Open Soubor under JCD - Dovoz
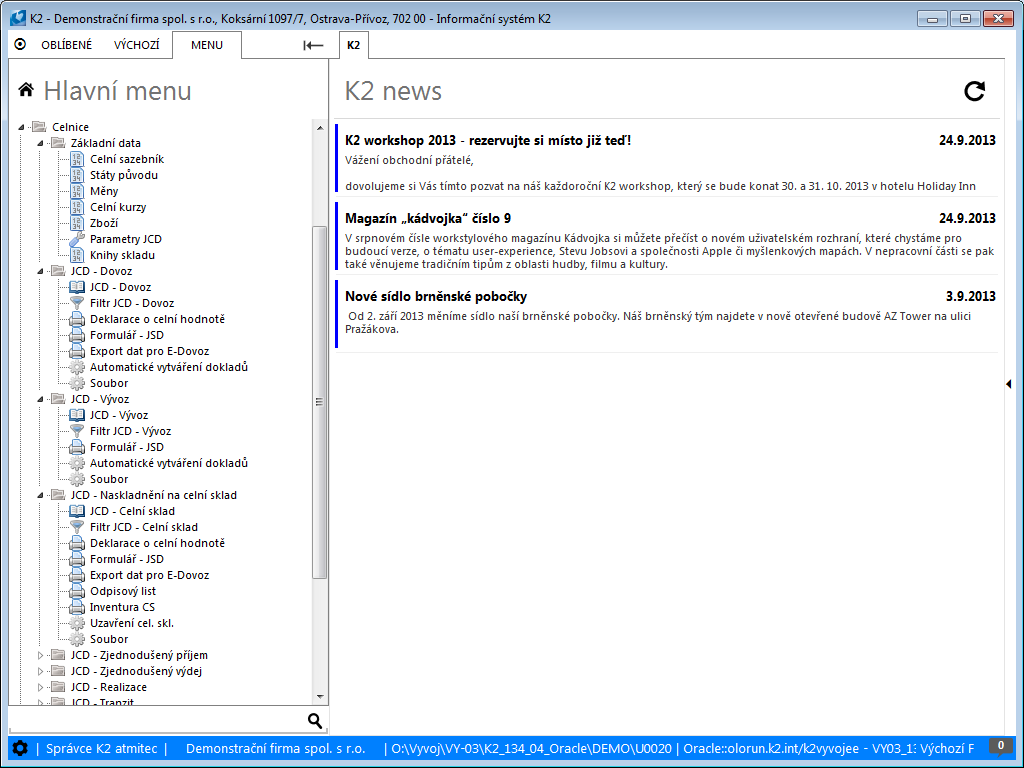 pyautogui.click(x=108, y=383)
